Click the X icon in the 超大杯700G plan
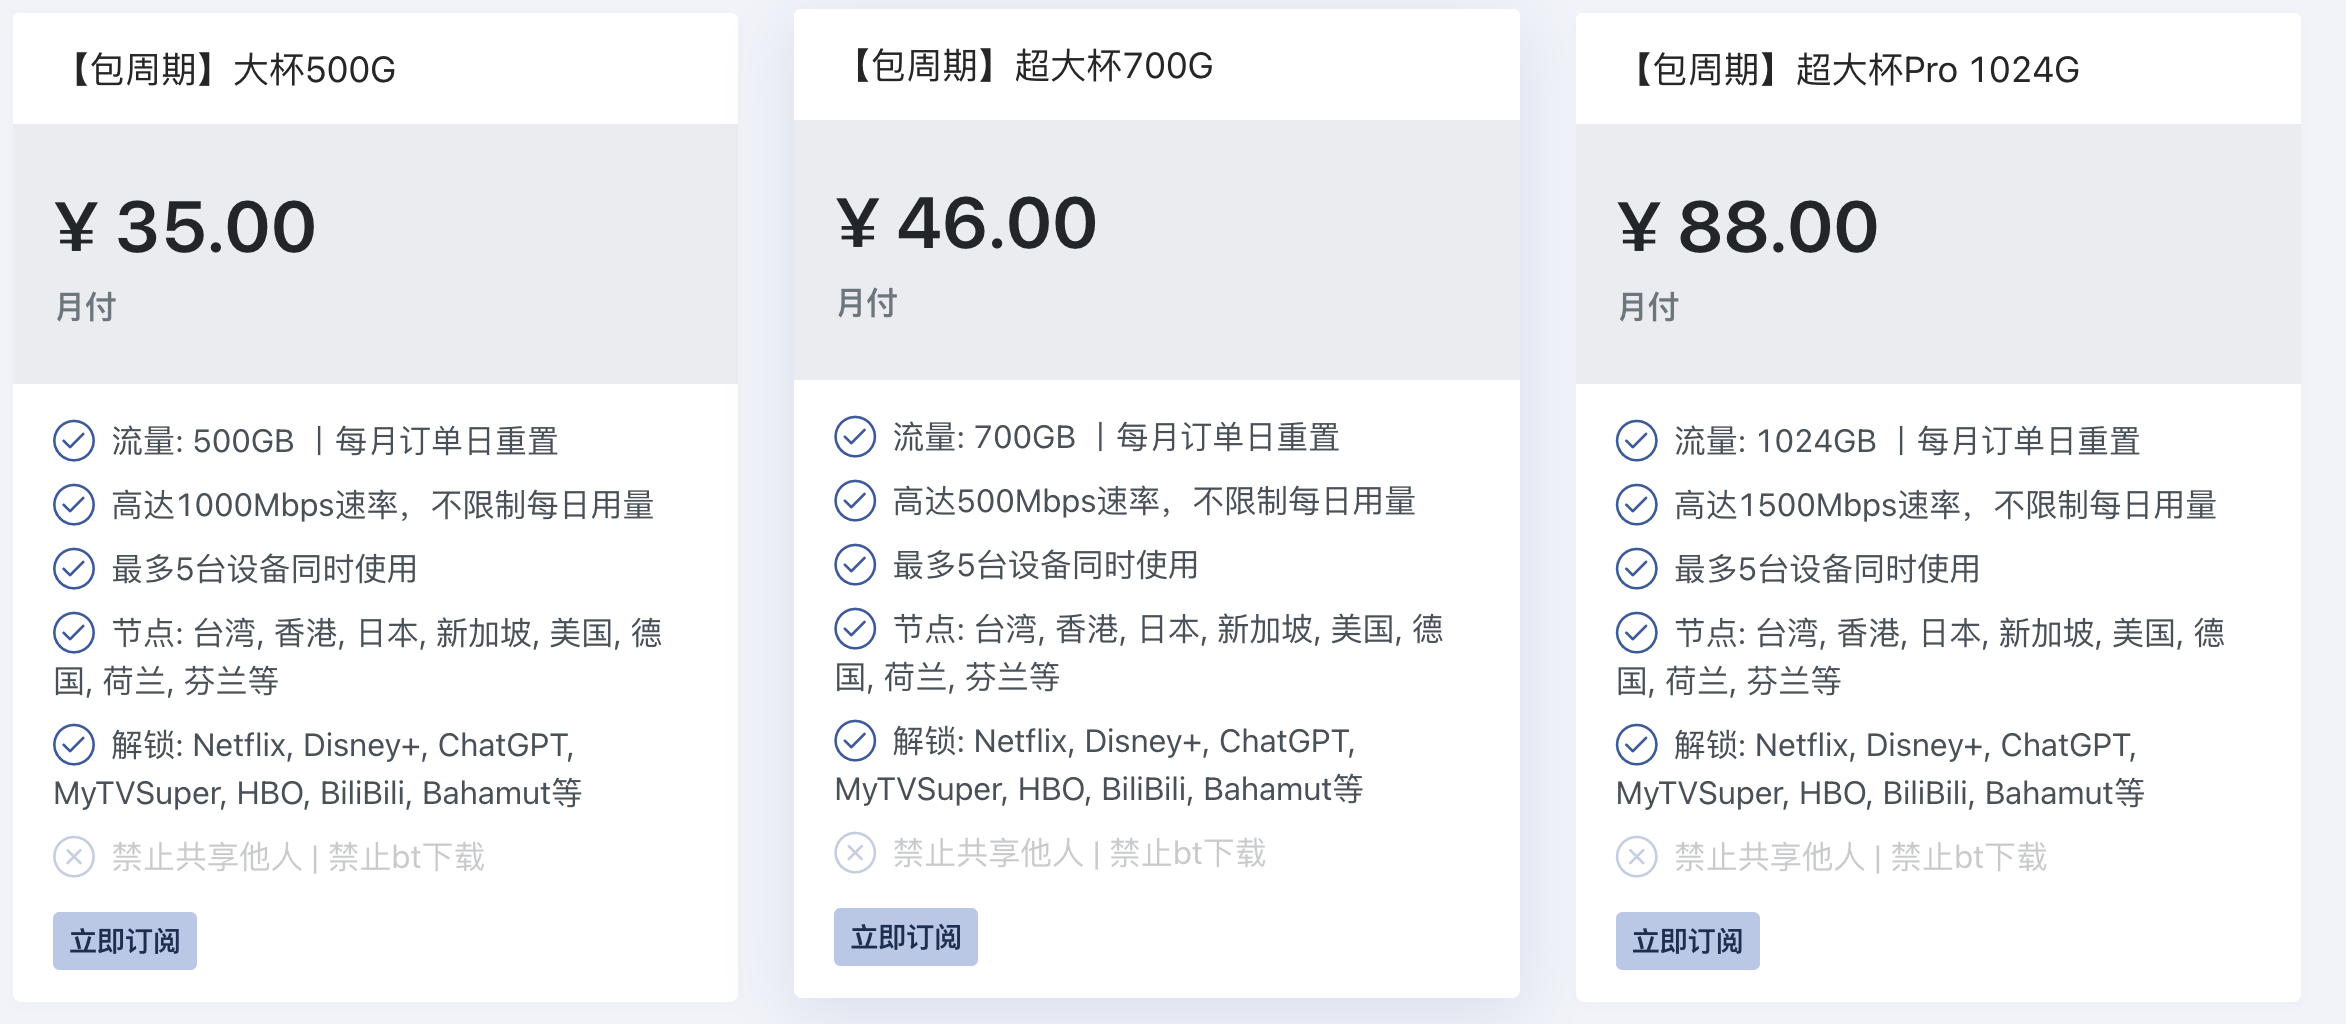The height and width of the screenshot is (1024, 2346). point(855,853)
